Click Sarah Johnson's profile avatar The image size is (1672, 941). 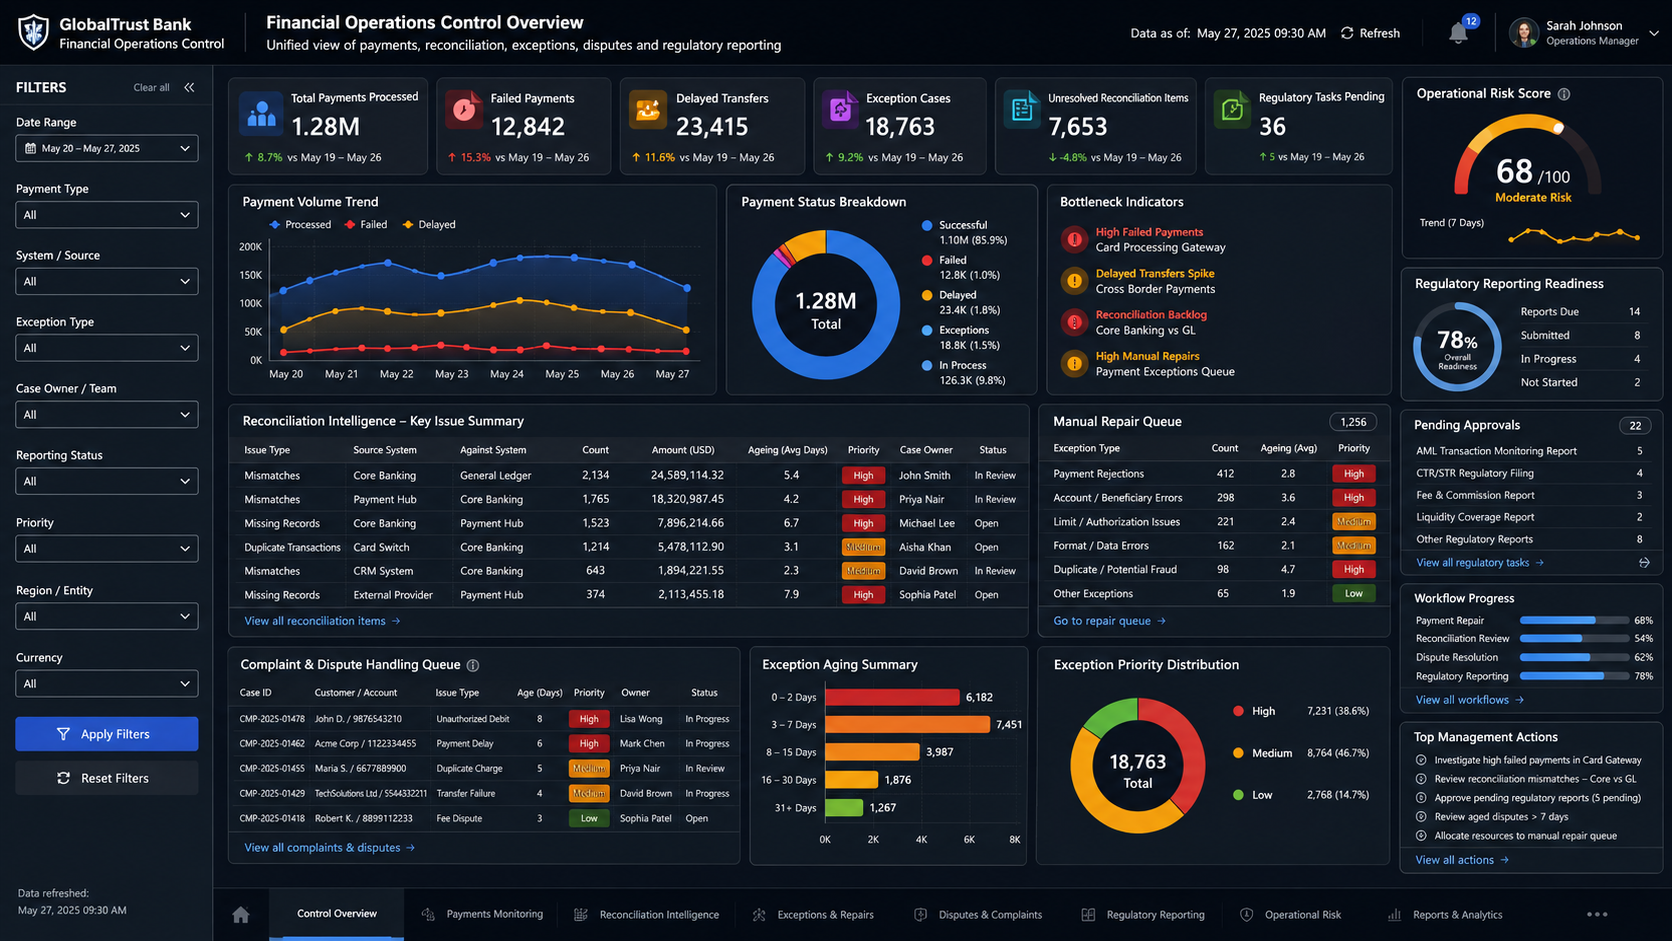pyautogui.click(x=1523, y=33)
